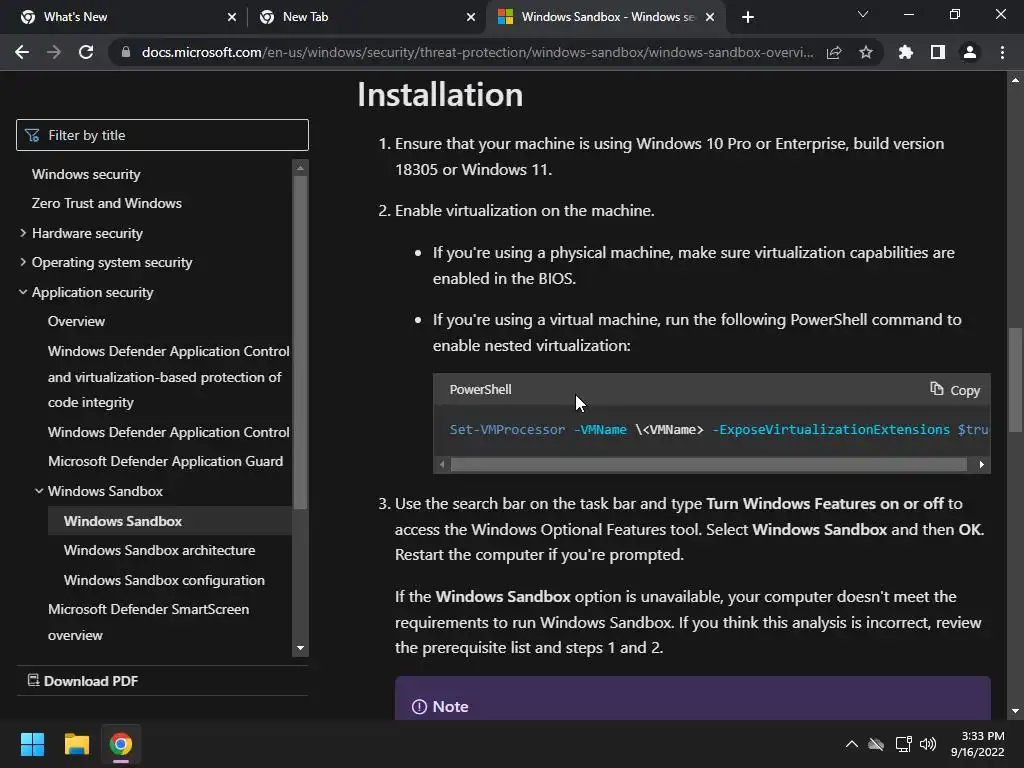The width and height of the screenshot is (1024, 768).
Task: Open the volume speaker tray icon
Action: [928, 744]
